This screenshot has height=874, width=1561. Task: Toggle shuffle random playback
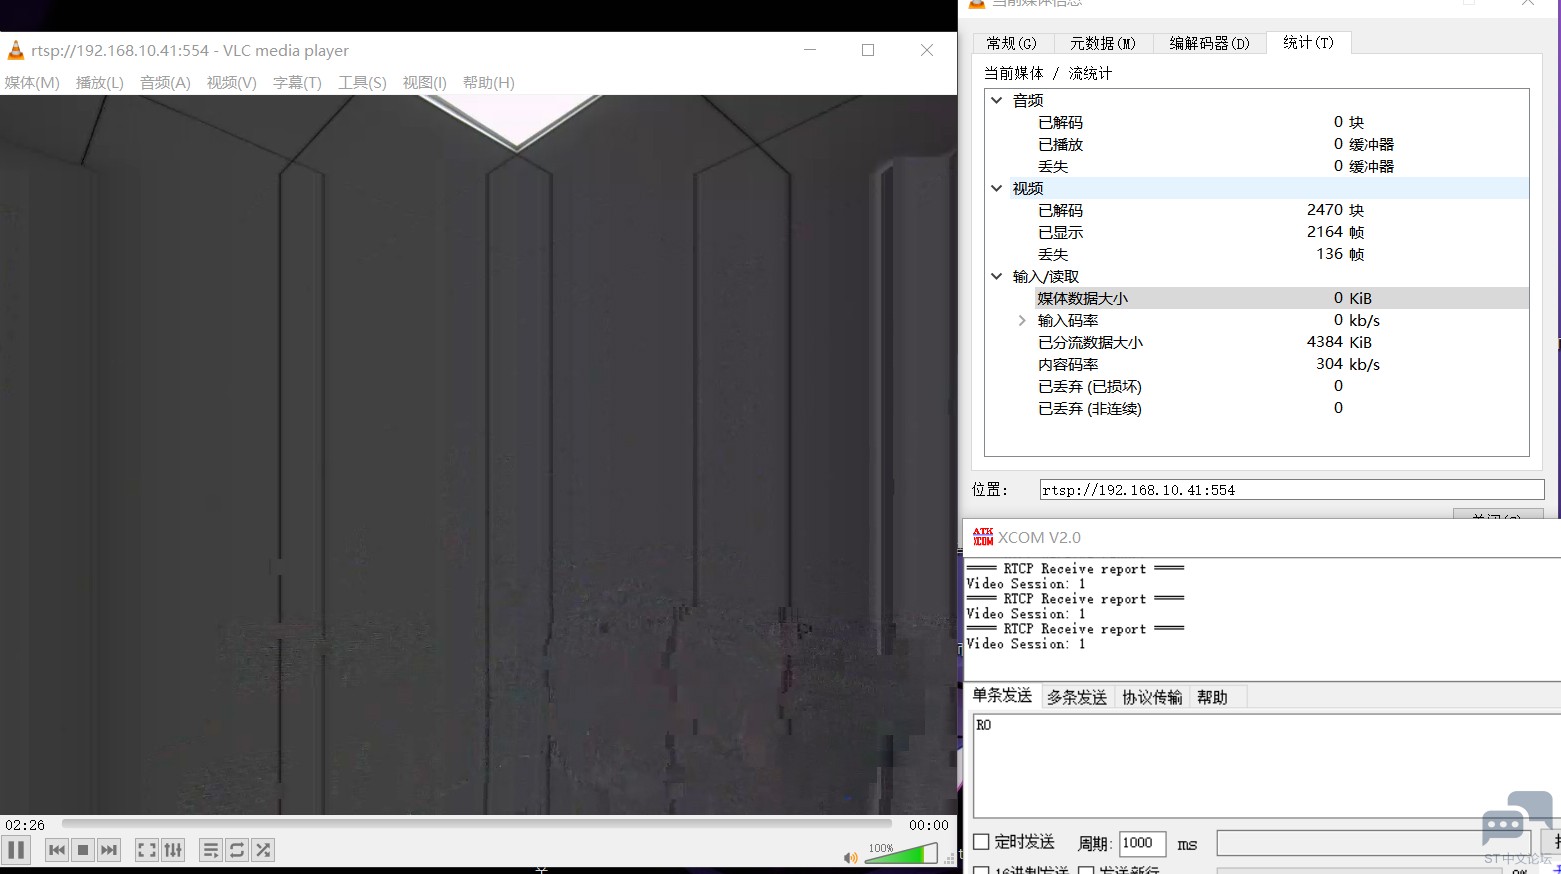pyautogui.click(x=263, y=850)
